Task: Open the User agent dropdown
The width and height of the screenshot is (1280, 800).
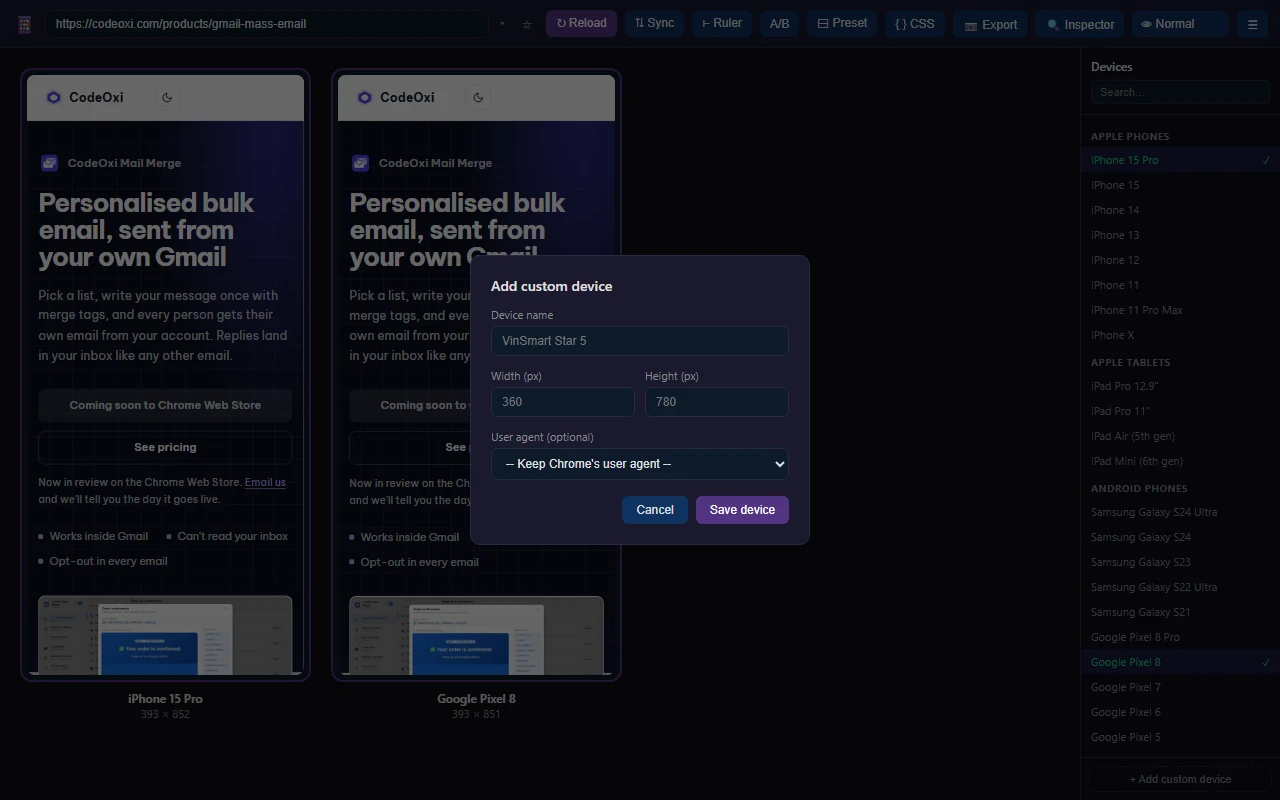Action: (x=640, y=464)
